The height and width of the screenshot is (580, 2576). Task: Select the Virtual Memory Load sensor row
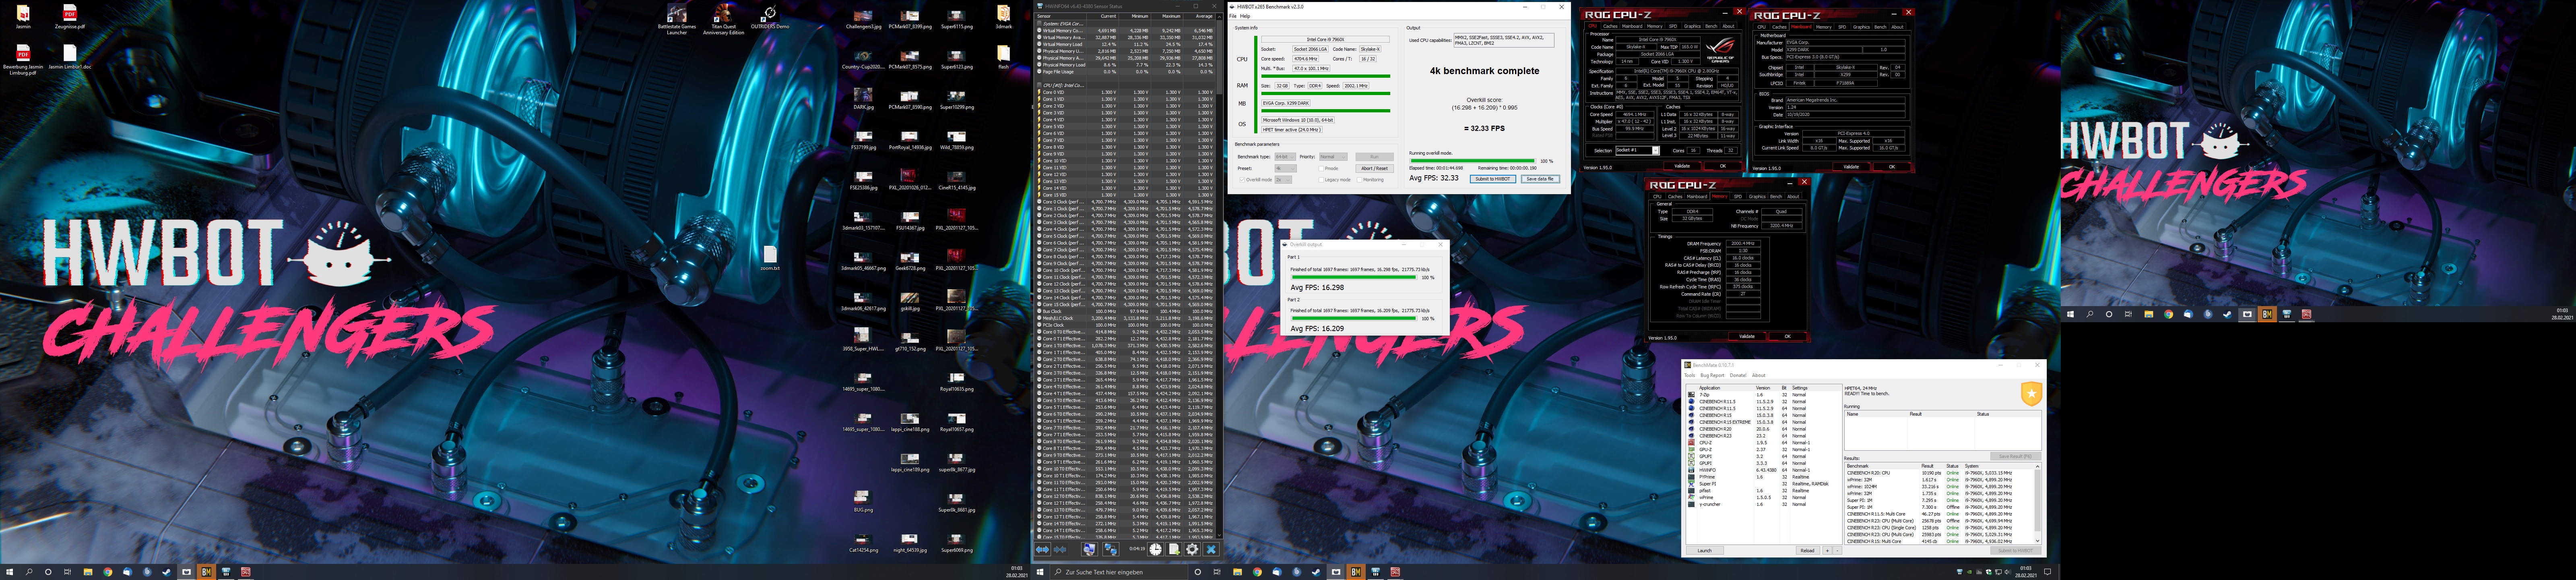tap(1125, 44)
